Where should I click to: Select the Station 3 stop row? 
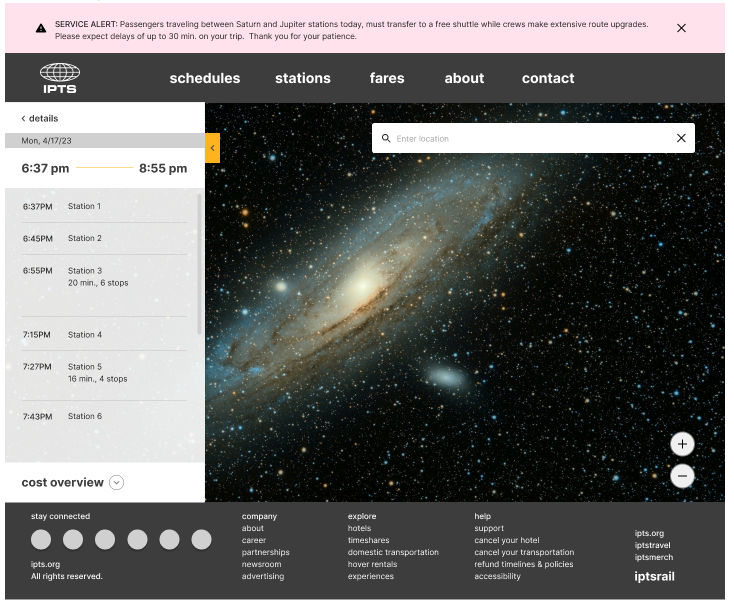(105, 287)
